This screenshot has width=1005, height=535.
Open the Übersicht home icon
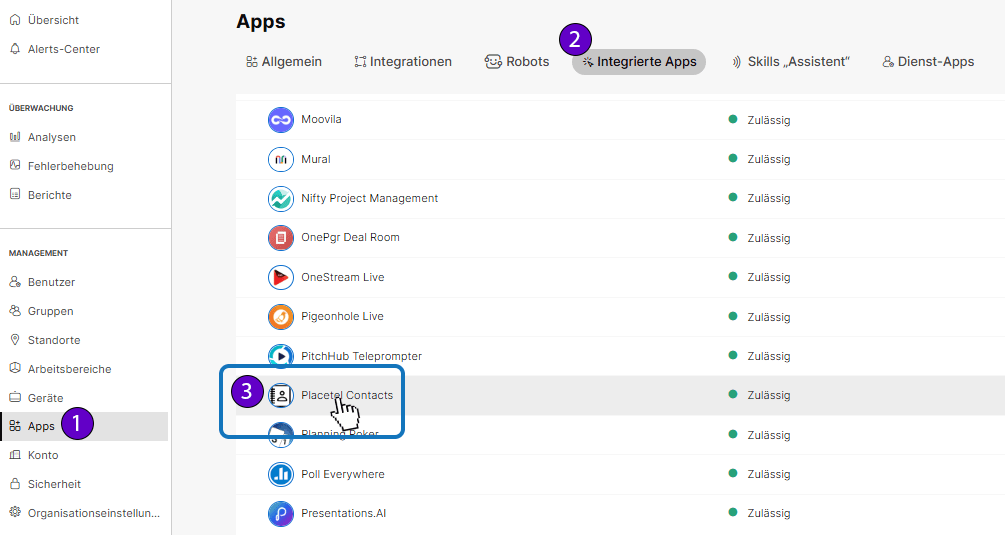tap(15, 20)
